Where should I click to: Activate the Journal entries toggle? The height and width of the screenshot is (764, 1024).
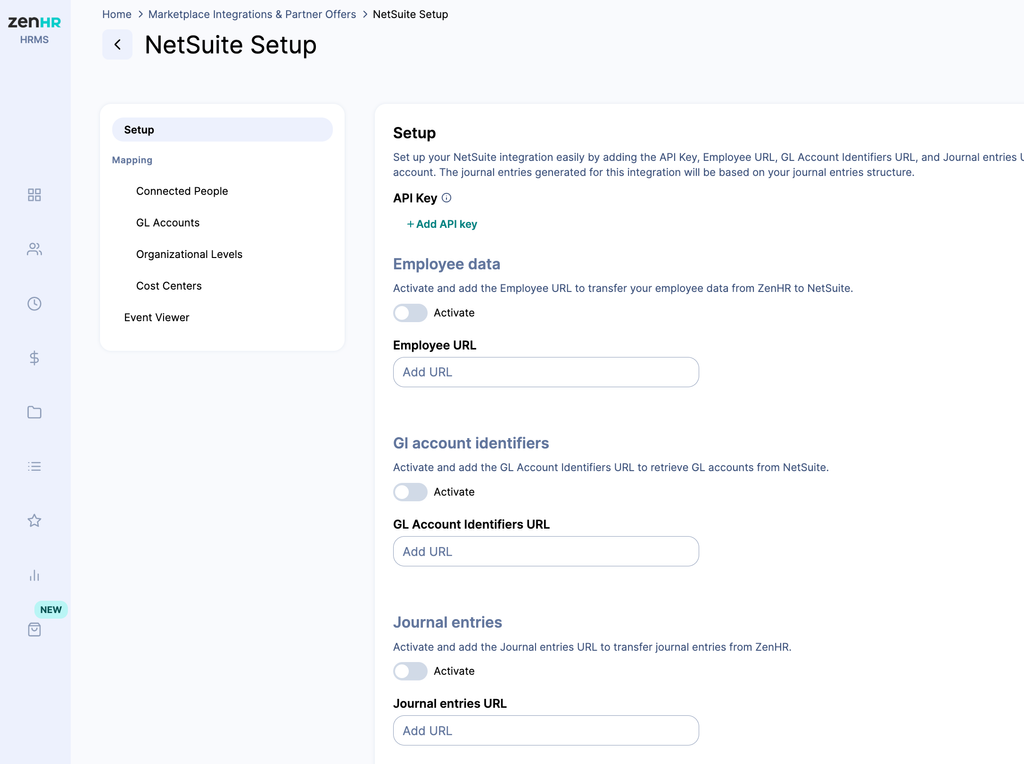coord(410,671)
